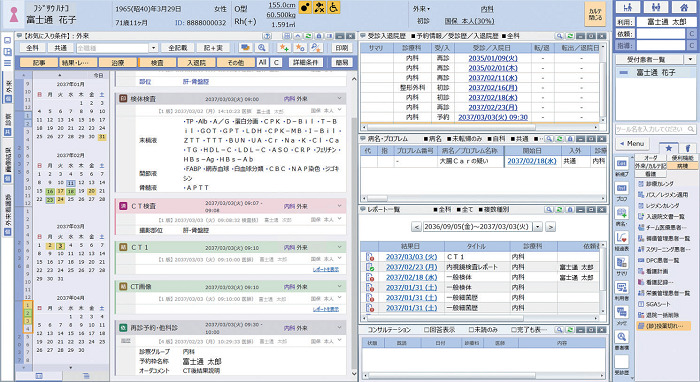
Task: Open the 受付患者一覧 dropdown arrow
Action: [691, 59]
